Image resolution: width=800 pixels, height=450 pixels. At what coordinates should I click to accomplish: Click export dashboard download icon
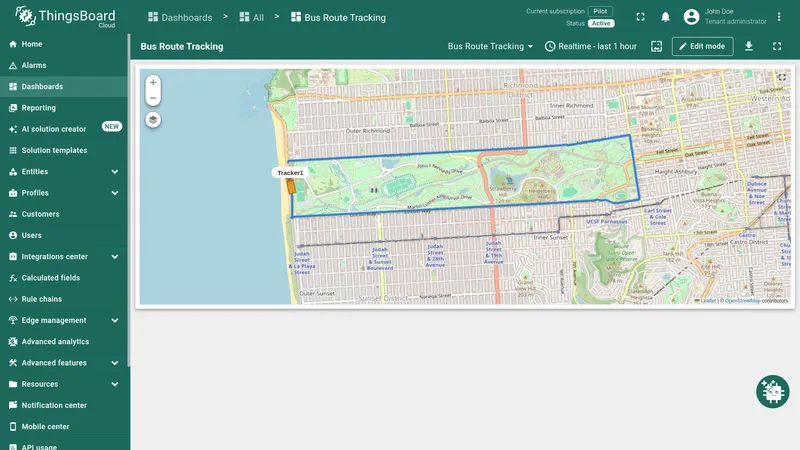(x=748, y=46)
